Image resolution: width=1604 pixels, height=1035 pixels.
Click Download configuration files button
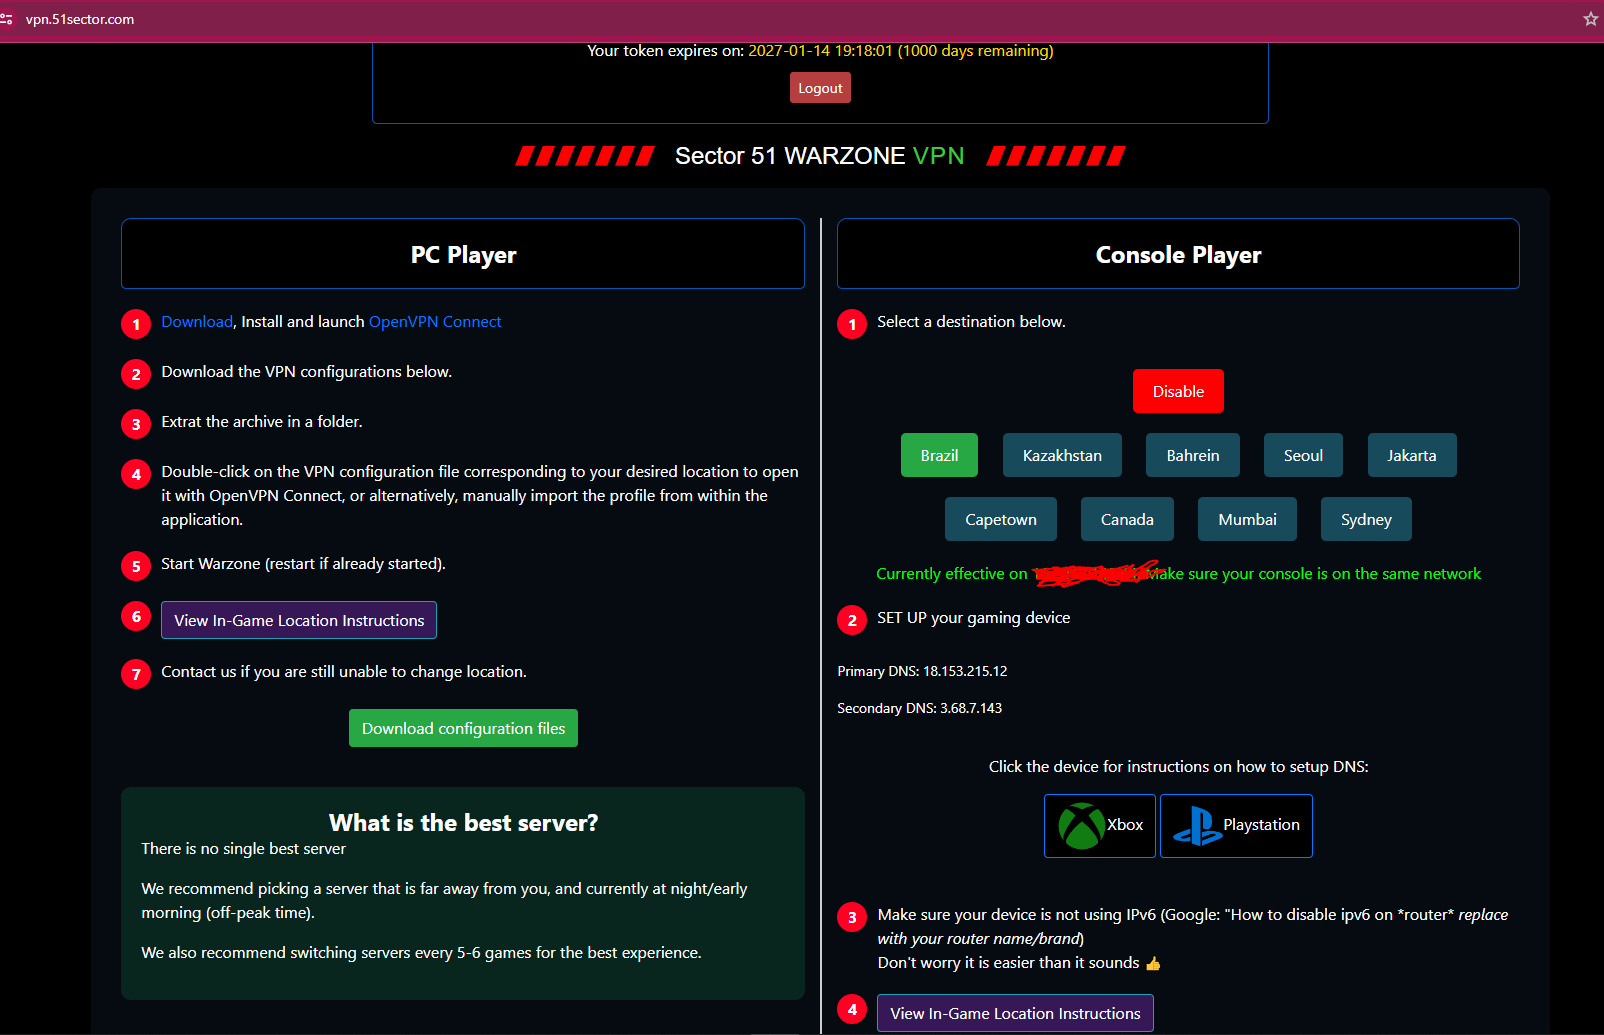463,728
